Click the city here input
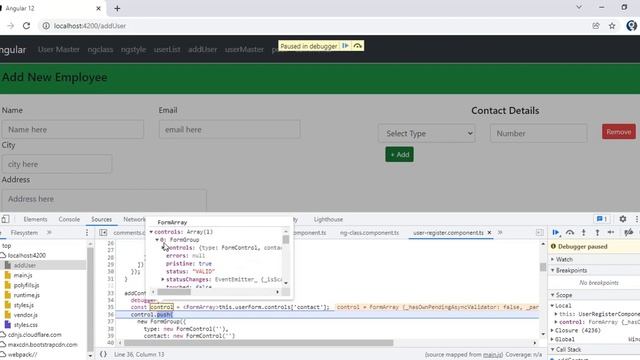The height and width of the screenshot is (360, 640). tap(56, 164)
